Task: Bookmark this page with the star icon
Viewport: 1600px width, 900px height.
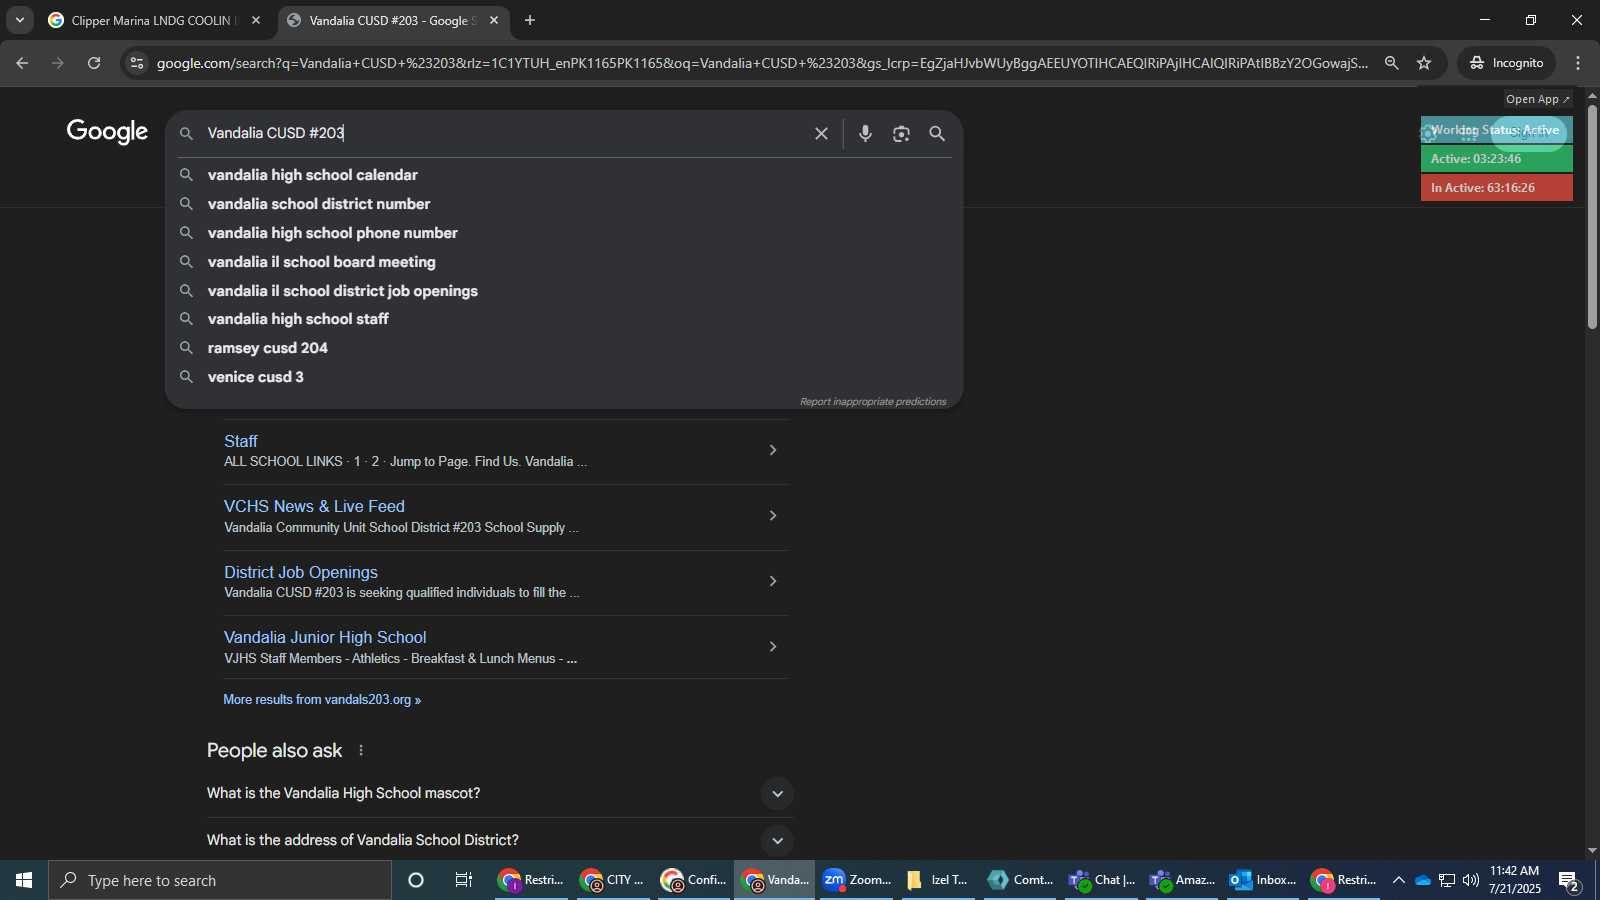Action: click(x=1424, y=63)
